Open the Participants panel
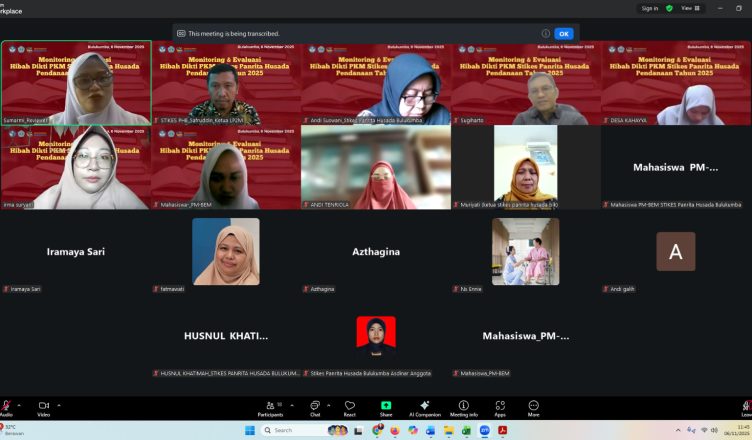This screenshot has height=440, width=752. (270, 408)
